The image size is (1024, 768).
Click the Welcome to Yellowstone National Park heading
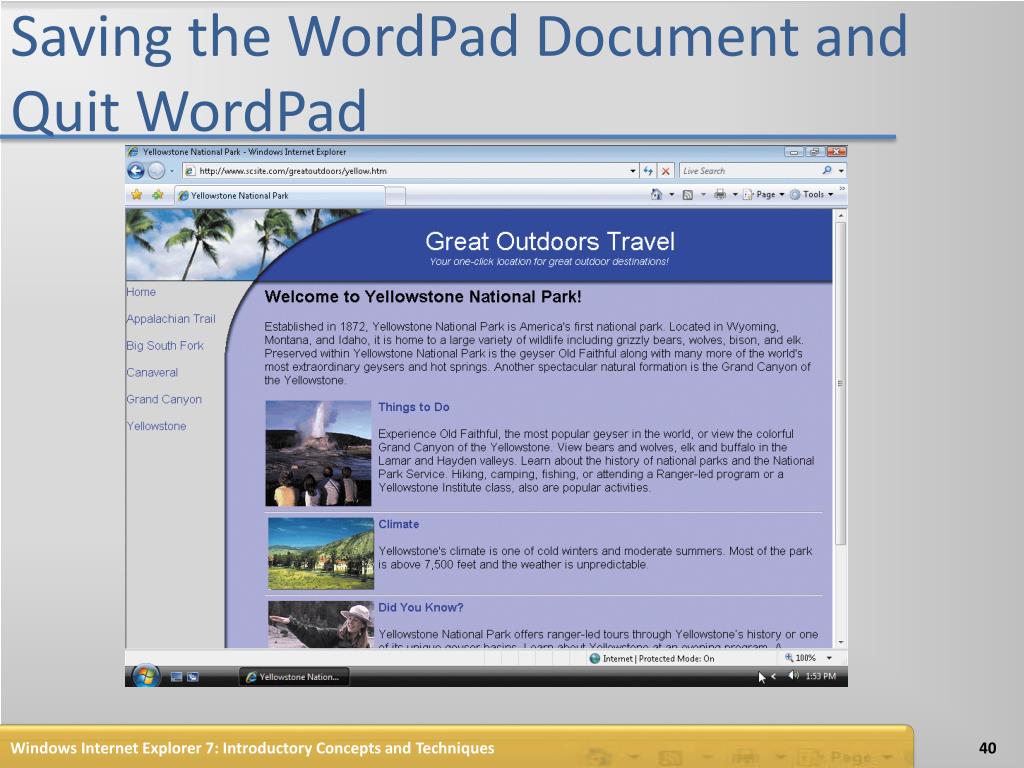pyautogui.click(x=423, y=296)
